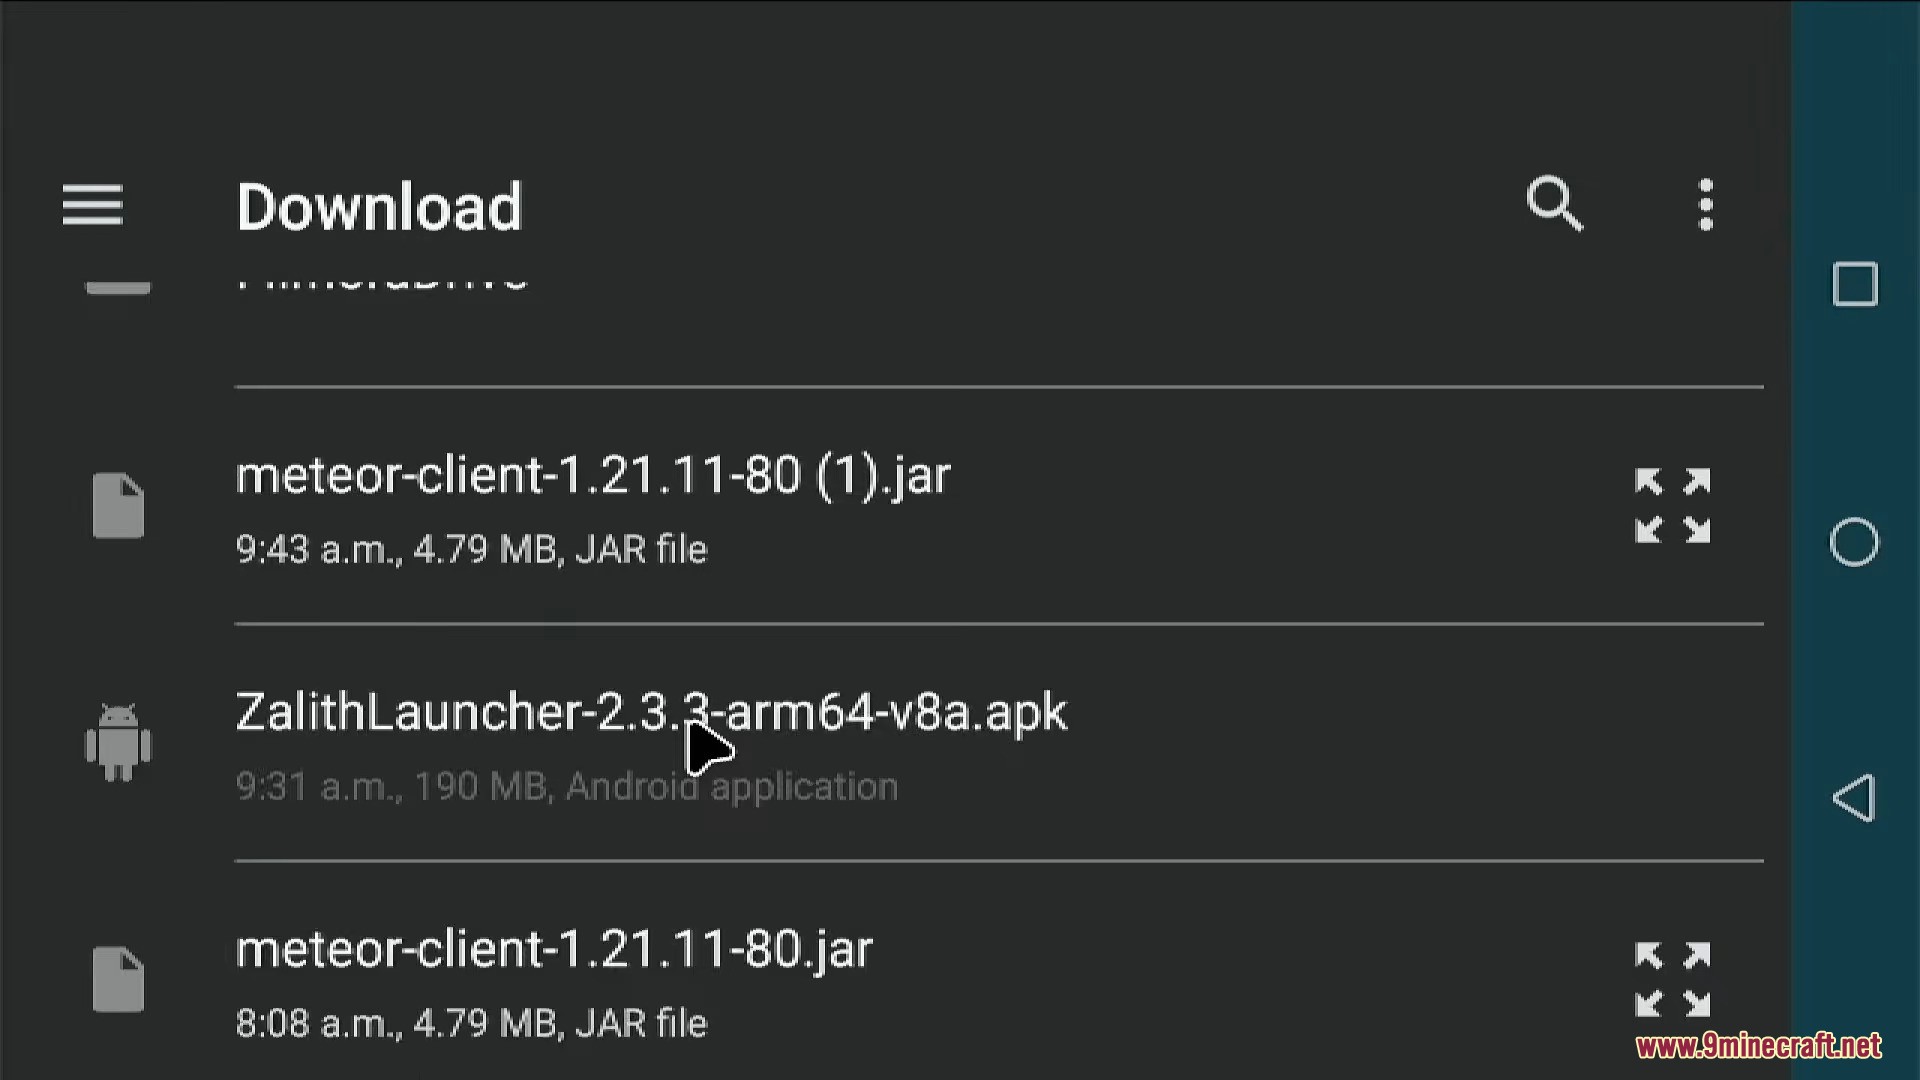Open the three-dot overflow menu
Screen dimensions: 1920x1080
1706,204
